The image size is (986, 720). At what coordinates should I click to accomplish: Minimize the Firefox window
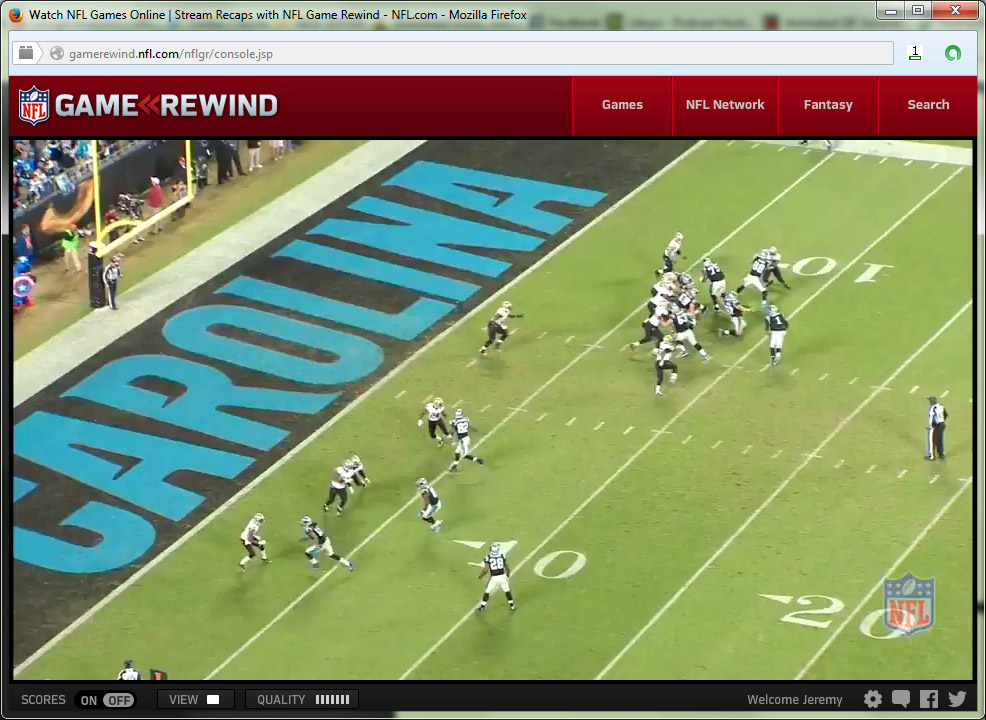pyautogui.click(x=890, y=10)
